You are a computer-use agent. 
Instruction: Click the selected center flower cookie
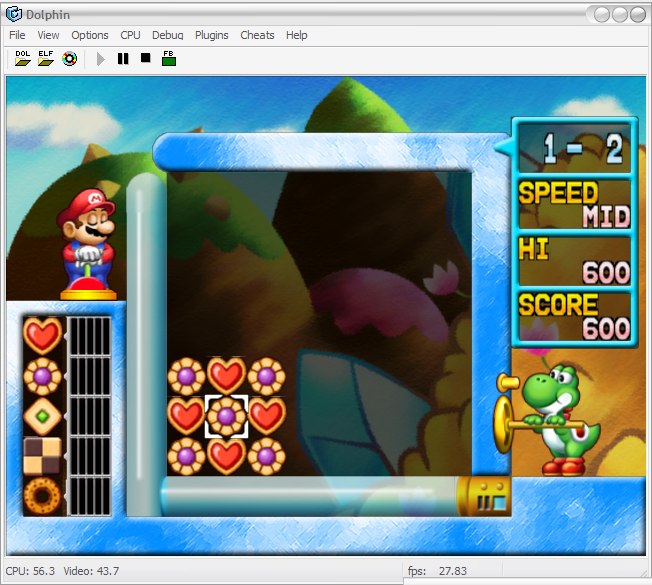pyautogui.click(x=226, y=416)
